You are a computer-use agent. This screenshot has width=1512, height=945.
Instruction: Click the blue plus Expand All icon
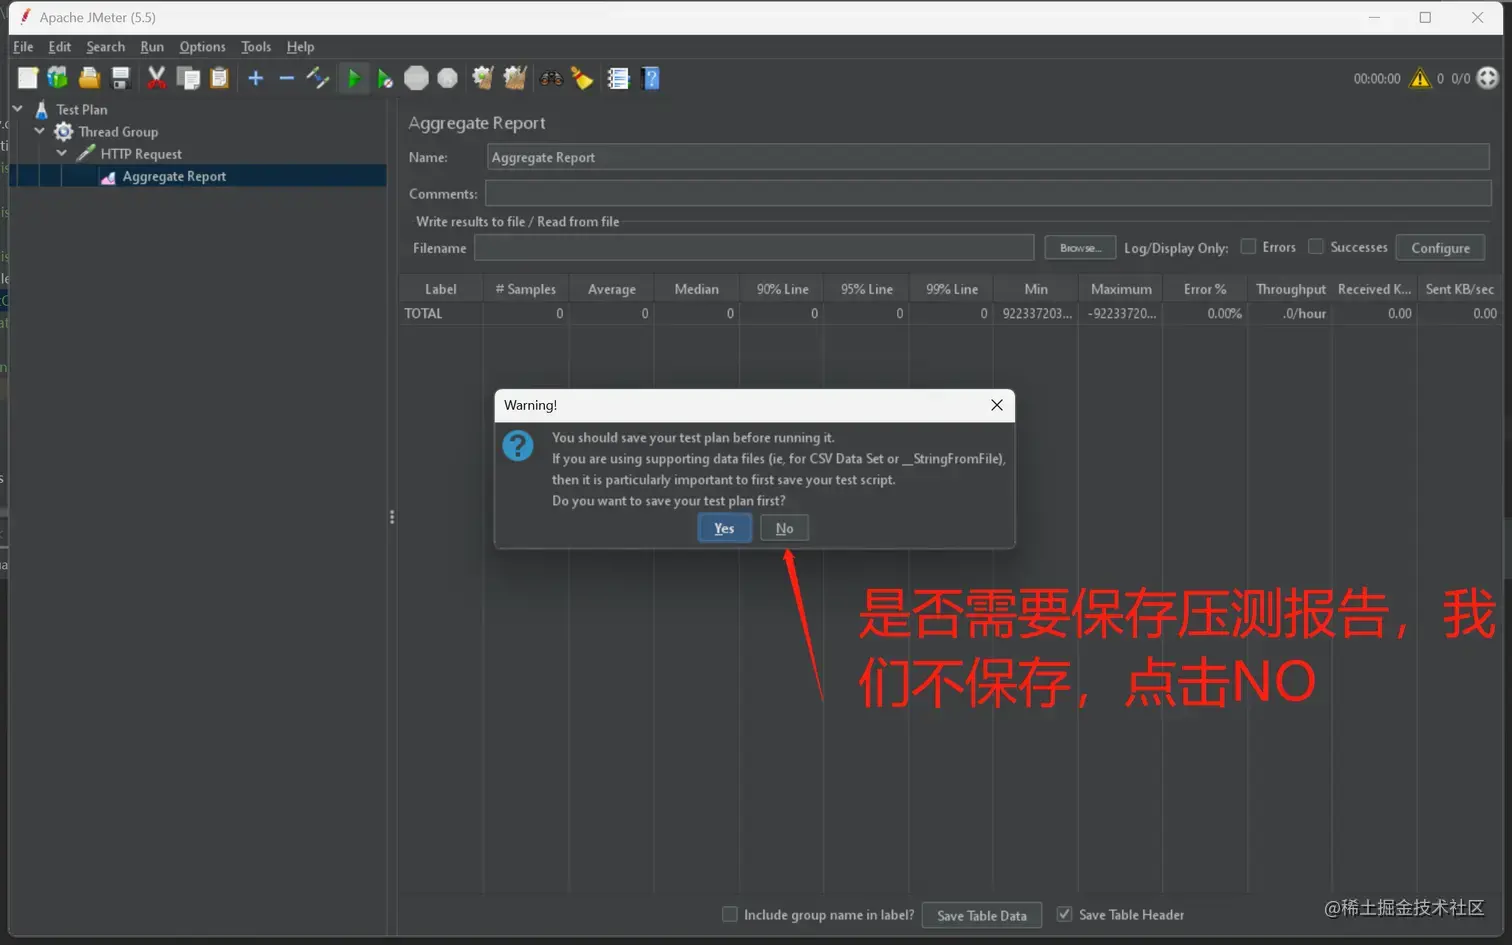[256, 78]
